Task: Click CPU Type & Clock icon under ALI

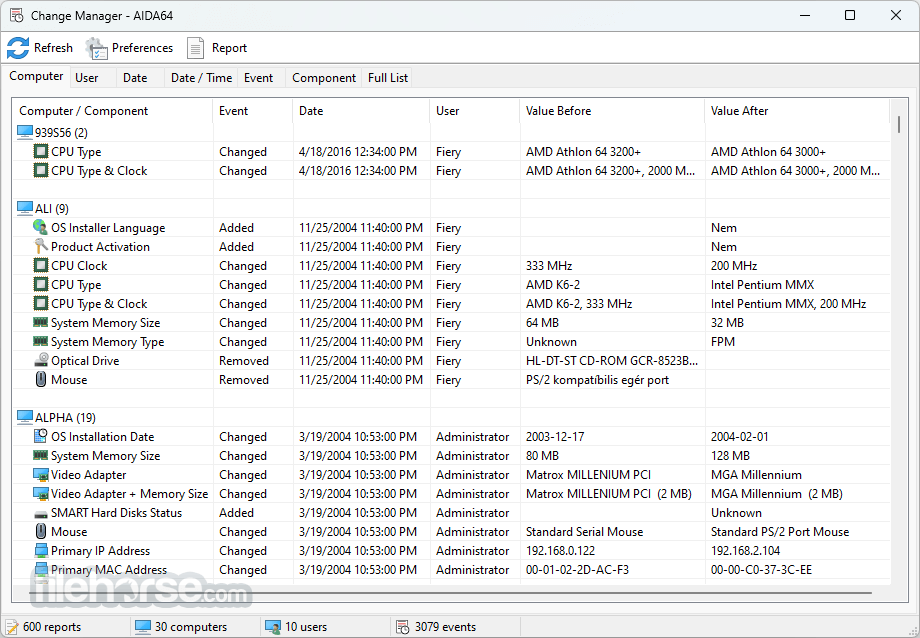Action: (x=40, y=303)
